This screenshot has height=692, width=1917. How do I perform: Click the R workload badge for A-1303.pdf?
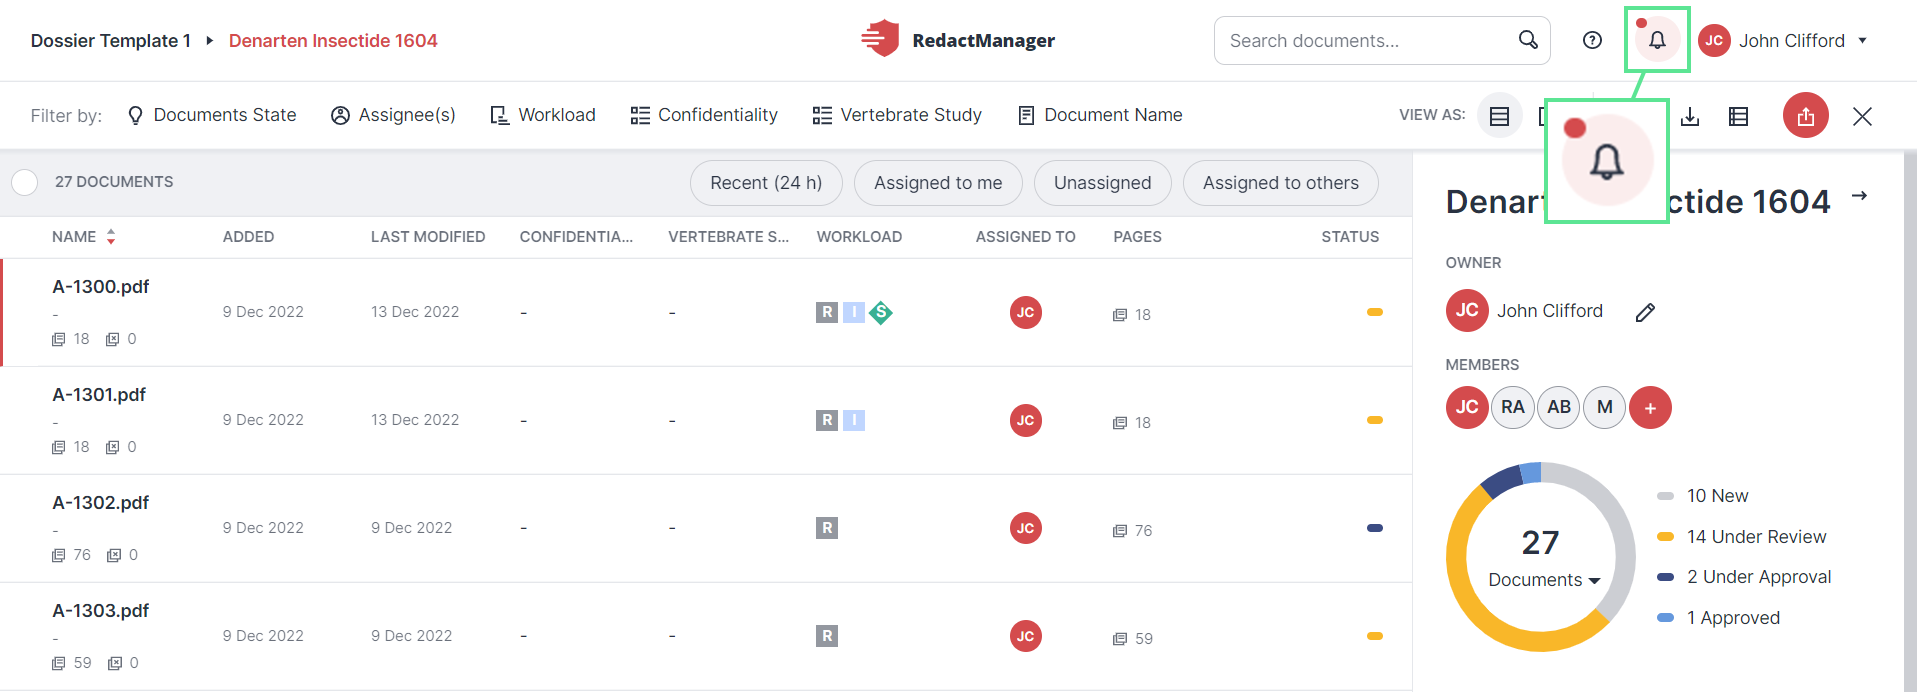click(x=827, y=636)
